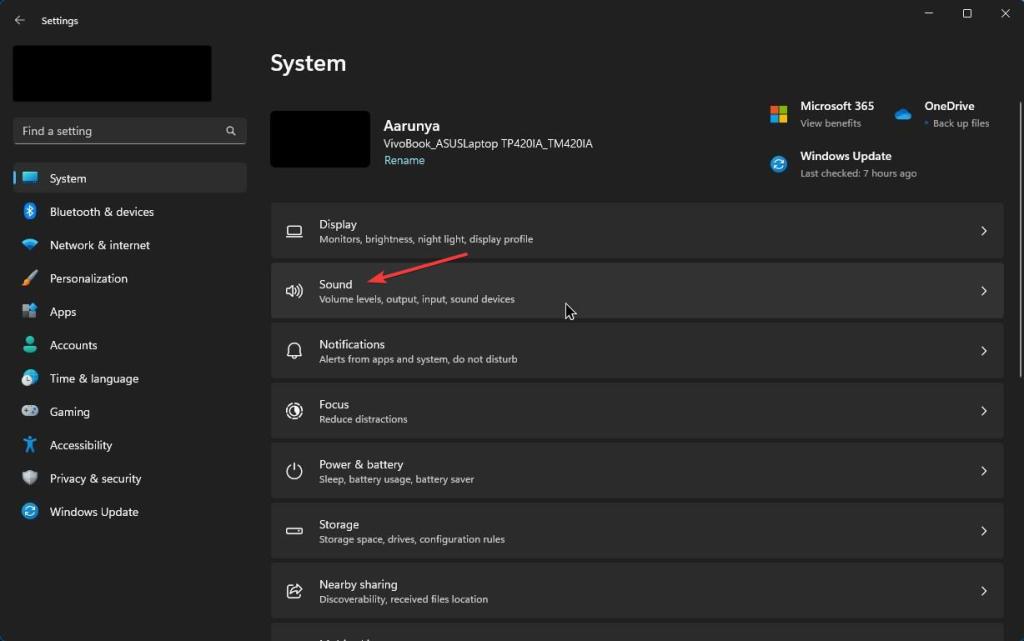The image size is (1024, 641).
Task: Open Notifications via its right chevron
Action: point(984,351)
